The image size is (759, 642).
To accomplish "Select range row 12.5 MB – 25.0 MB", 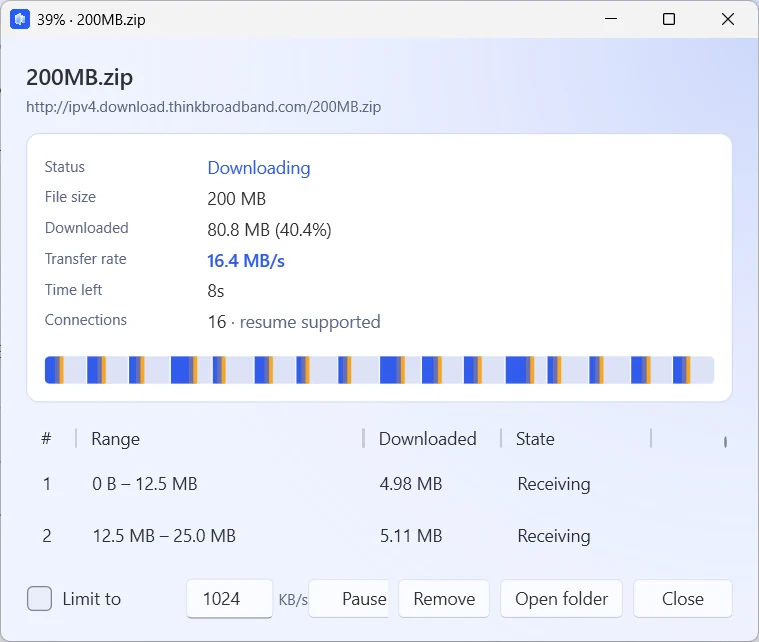I will tap(379, 535).
